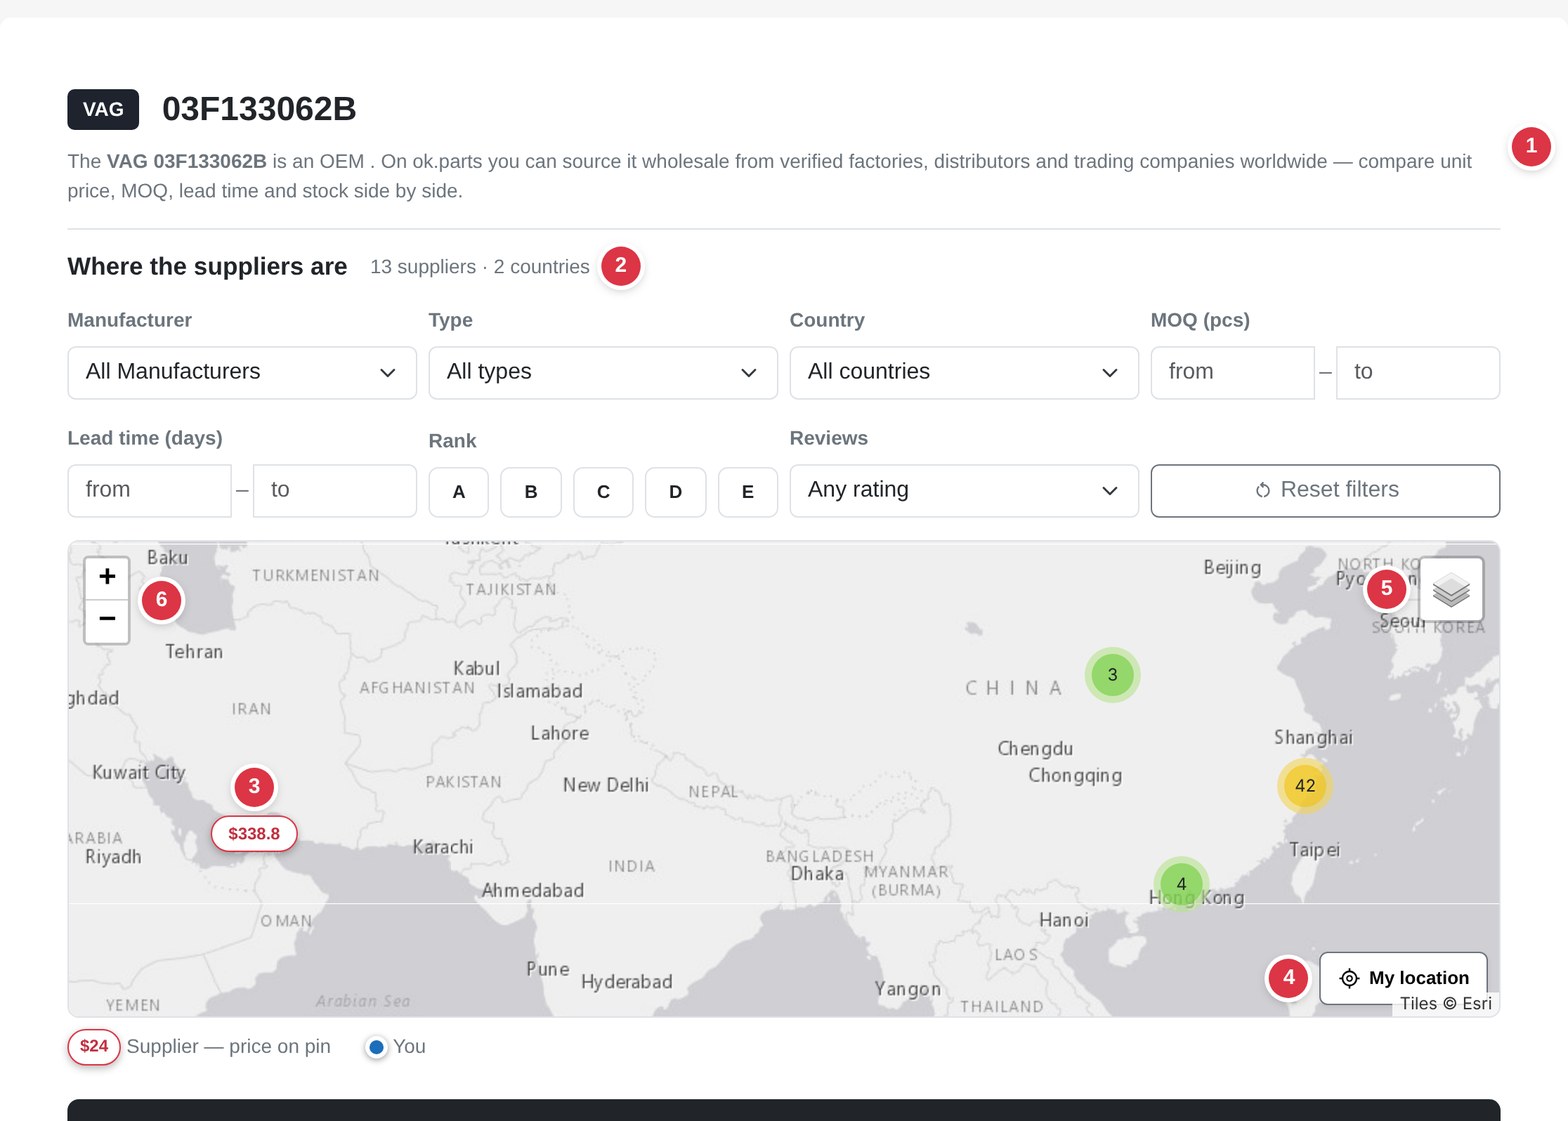Click the Reset filters button
The height and width of the screenshot is (1121, 1568).
(x=1325, y=491)
